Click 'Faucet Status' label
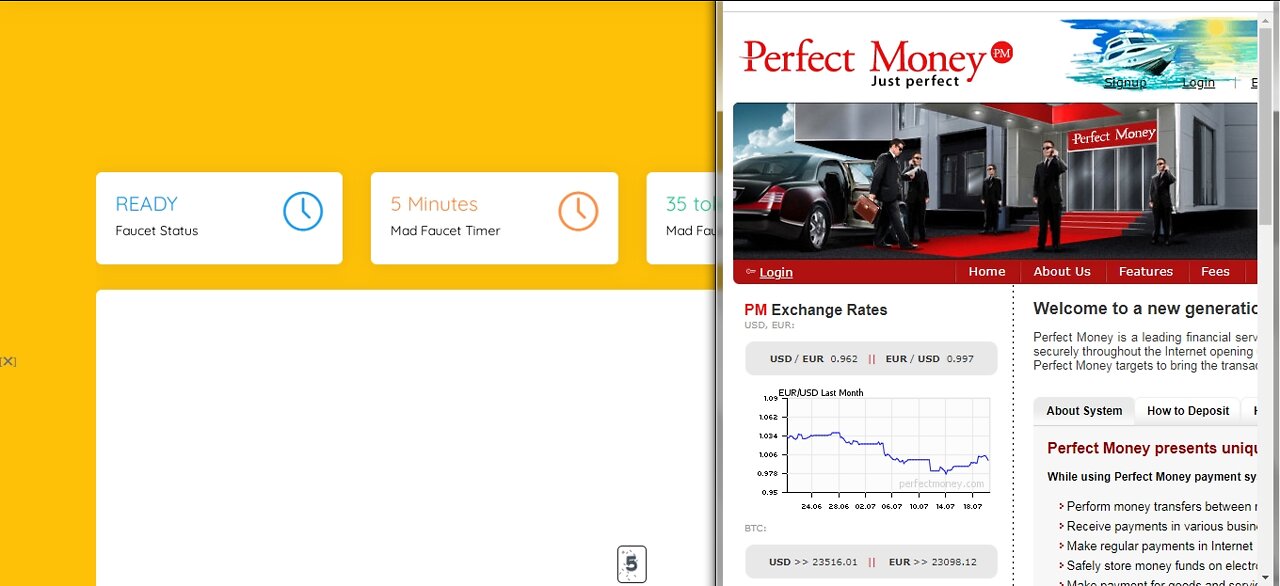Screen dimensions: 1280x586 157,231
